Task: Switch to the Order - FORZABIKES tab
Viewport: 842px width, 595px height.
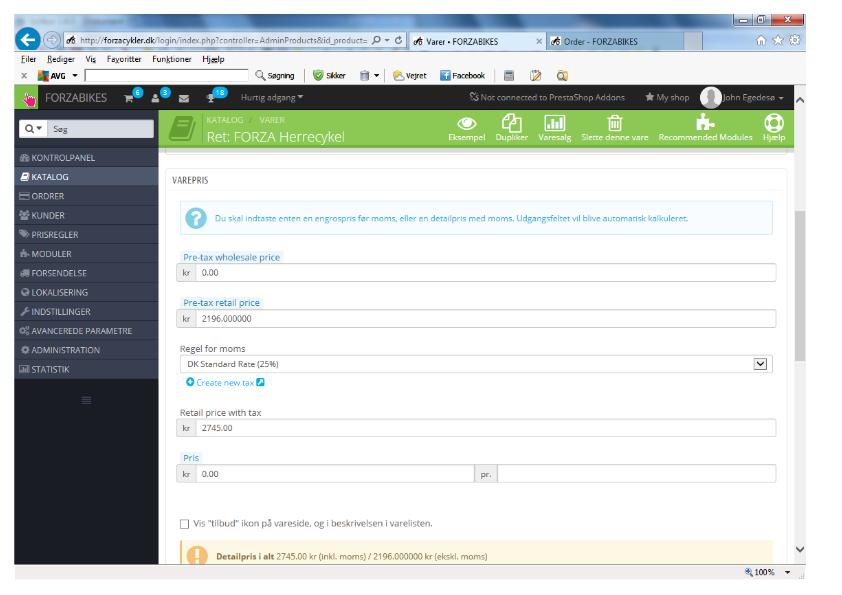Action: [615, 41]
